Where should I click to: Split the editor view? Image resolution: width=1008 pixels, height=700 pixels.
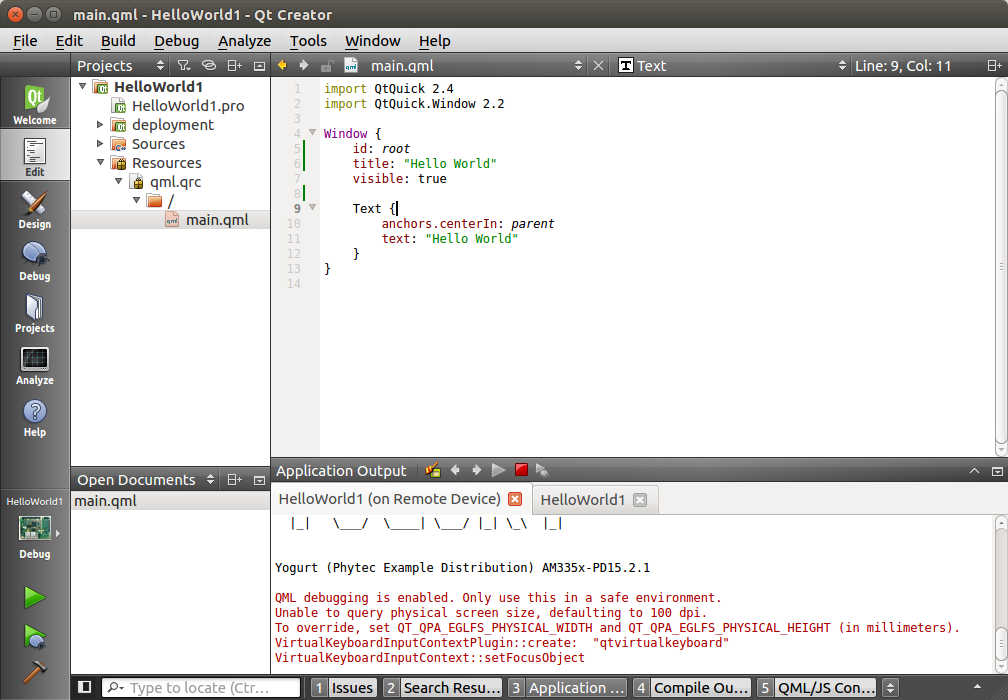(x=994, y=66)
